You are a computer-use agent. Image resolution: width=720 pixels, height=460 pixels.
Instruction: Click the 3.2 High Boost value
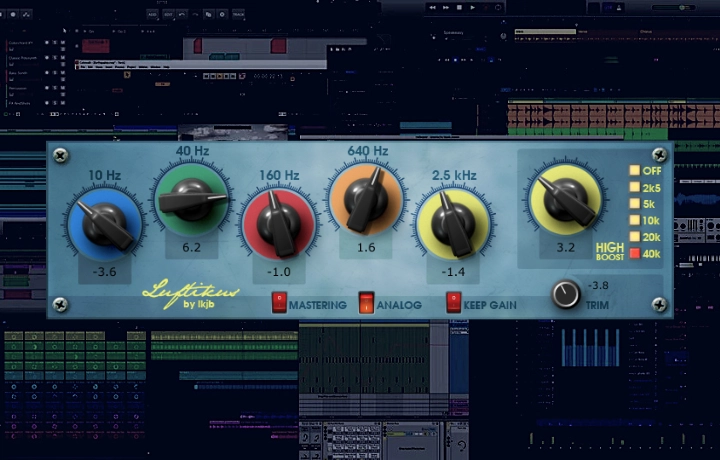click(x=566, y=248)
